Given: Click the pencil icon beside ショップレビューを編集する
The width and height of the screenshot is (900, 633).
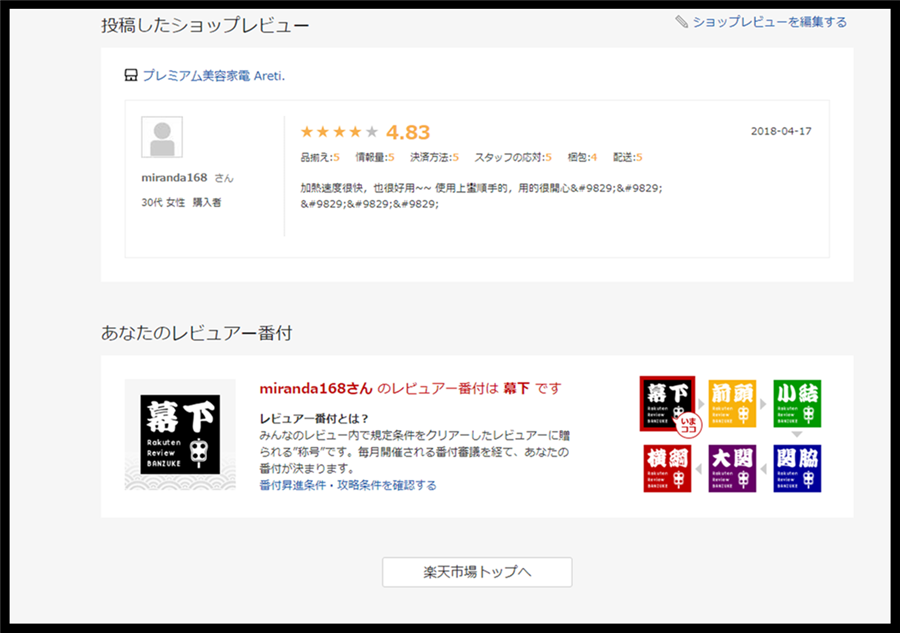Looking at the screenshot, I should pos(681,22).
